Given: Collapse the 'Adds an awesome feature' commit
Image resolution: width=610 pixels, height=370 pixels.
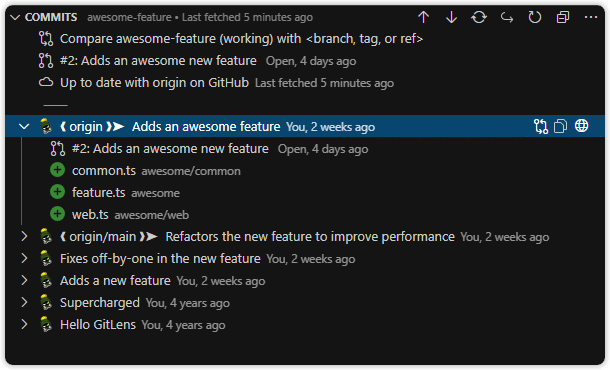Looking at the screenshot, I should pos(24,126).
